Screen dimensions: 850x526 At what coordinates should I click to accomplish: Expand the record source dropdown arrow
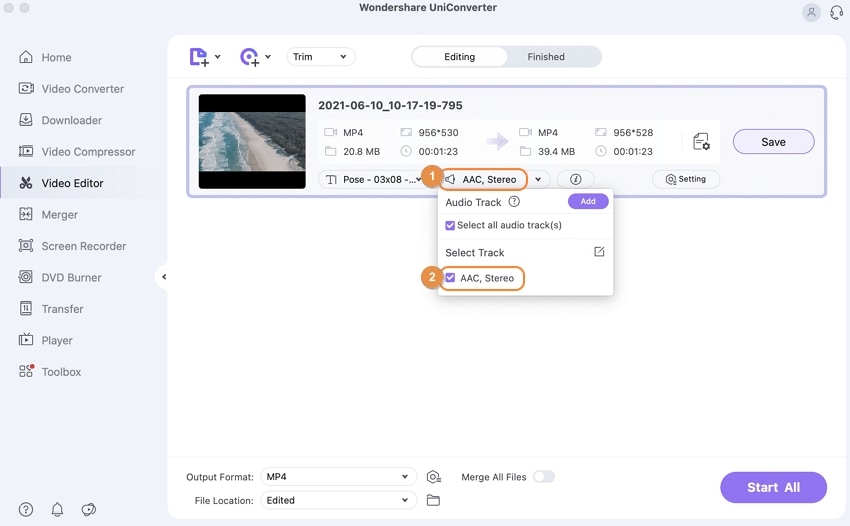pyautogui.click(x=268, y=56)
